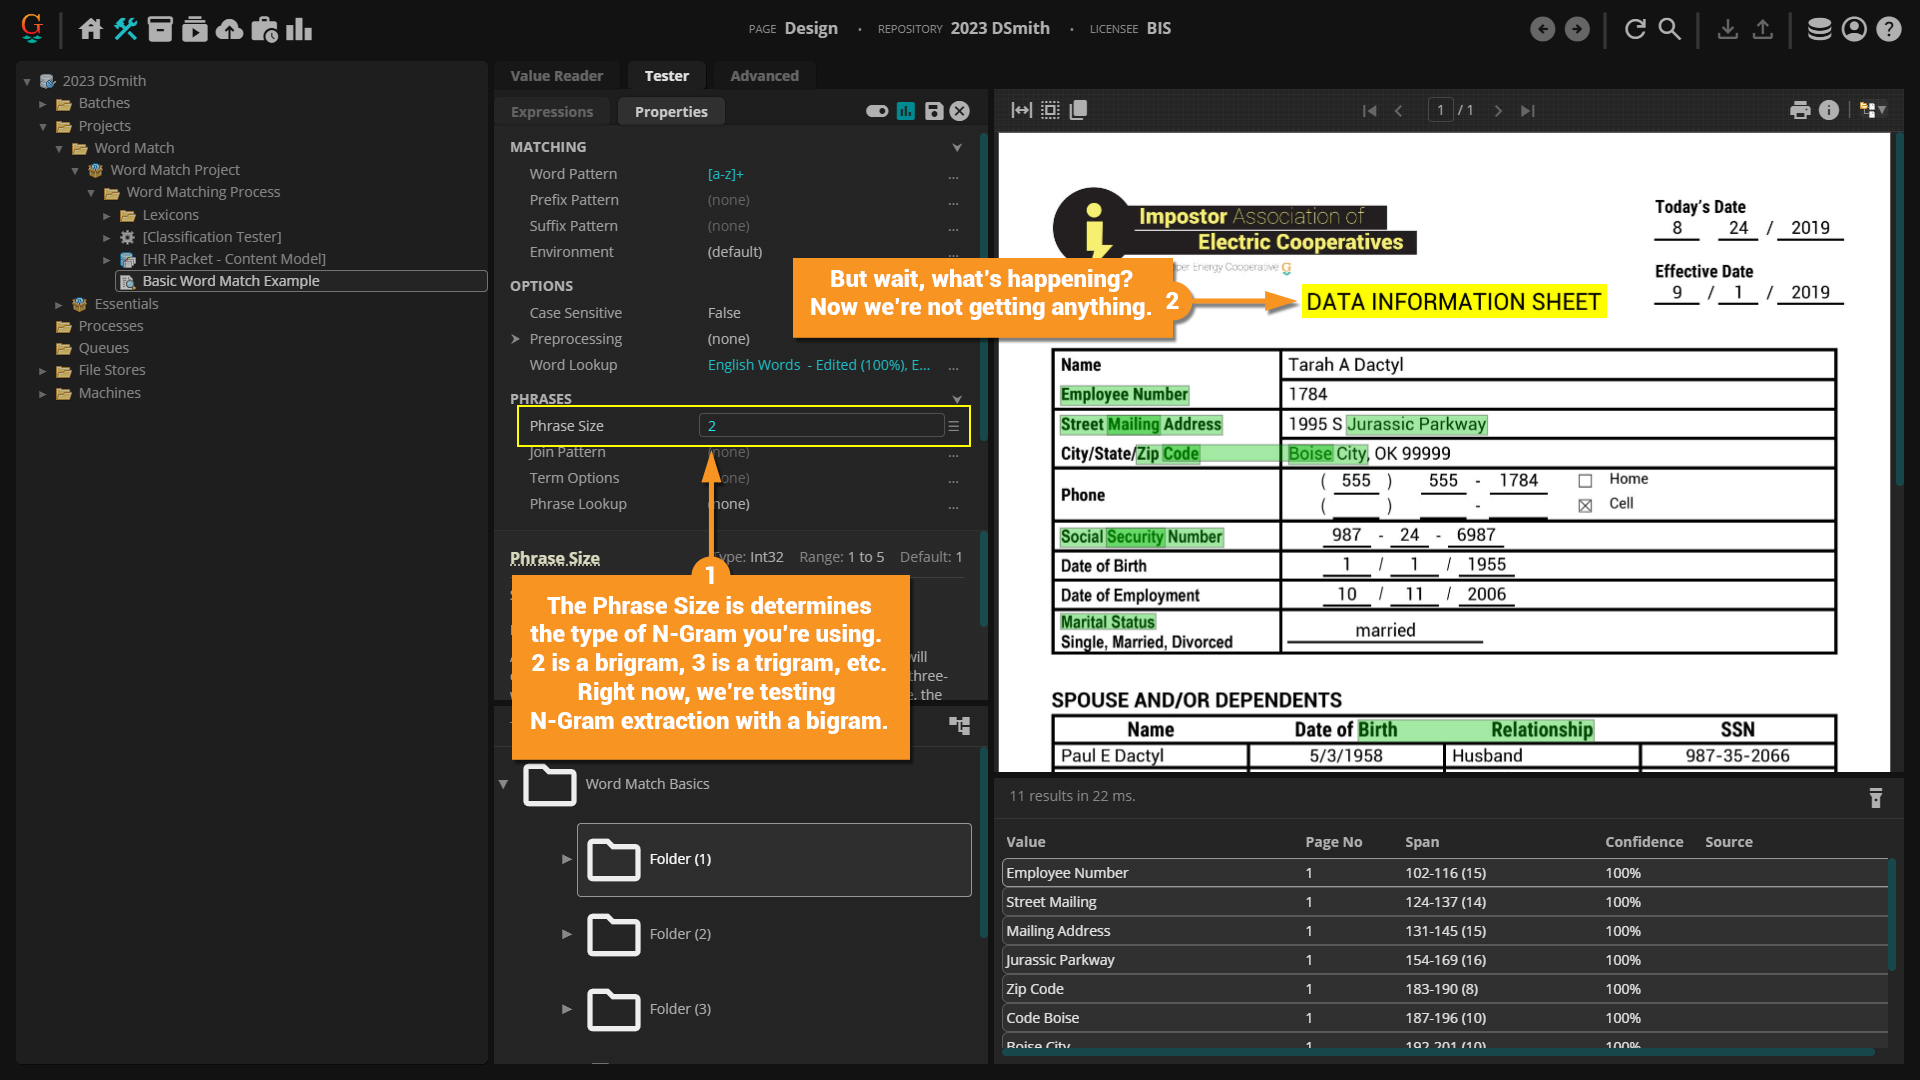
Task: Toggle the teal diagnostics chart button
Action: [x=906, y=111]
